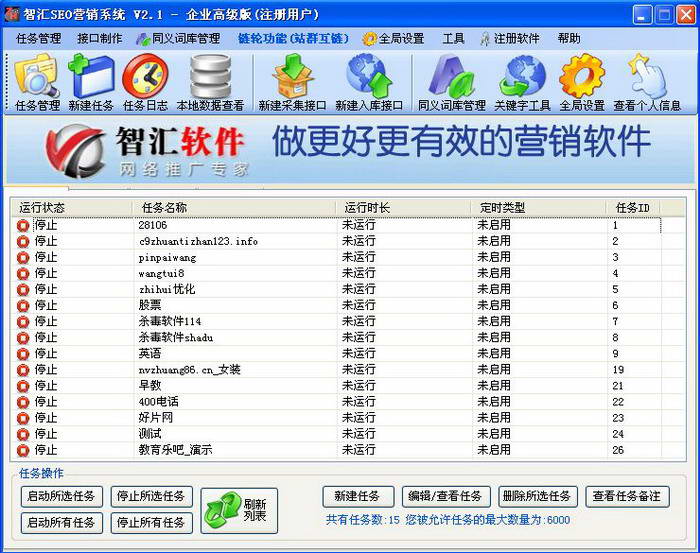The width and height of the screenshot is (700, 553).
Task: Open 任务管理 toolbar icon
Action: point(38,83)
